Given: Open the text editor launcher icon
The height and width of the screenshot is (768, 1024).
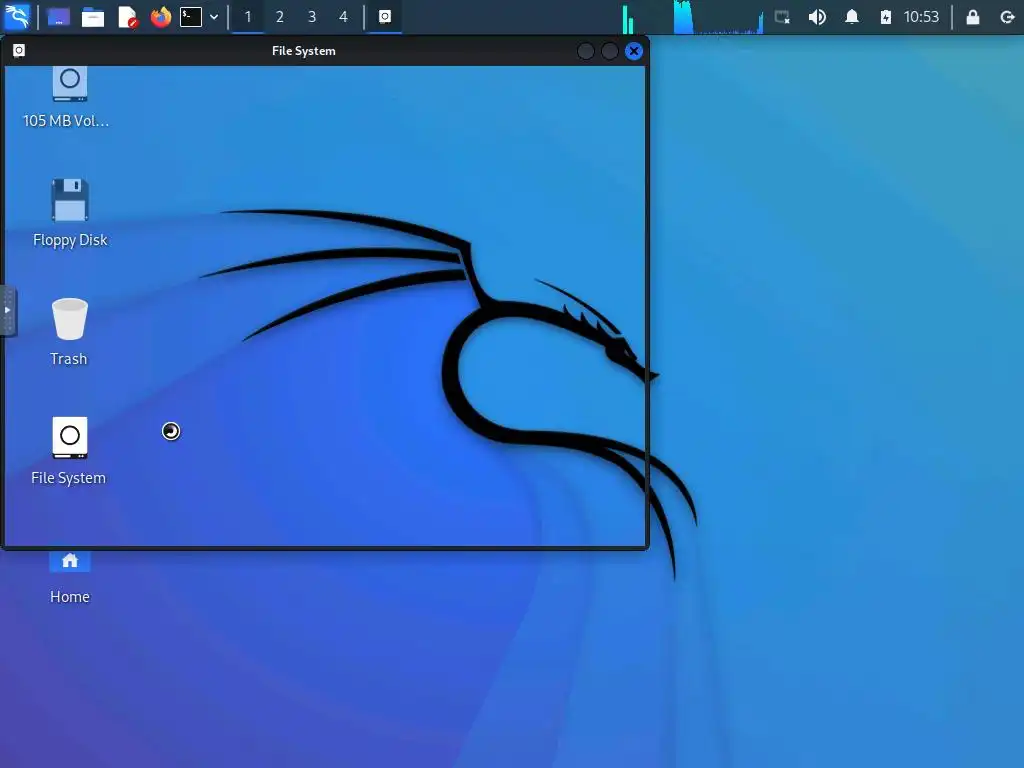Looking at the screenshot, I should (x=127, y=17).
